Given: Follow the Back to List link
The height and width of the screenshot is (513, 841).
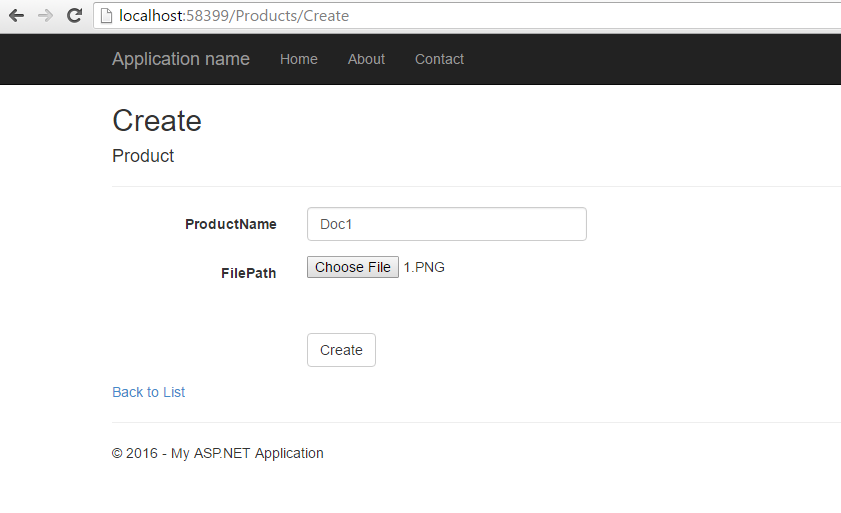Looking at the screenshot, I should pyautogui.click(x=148, y=392).
